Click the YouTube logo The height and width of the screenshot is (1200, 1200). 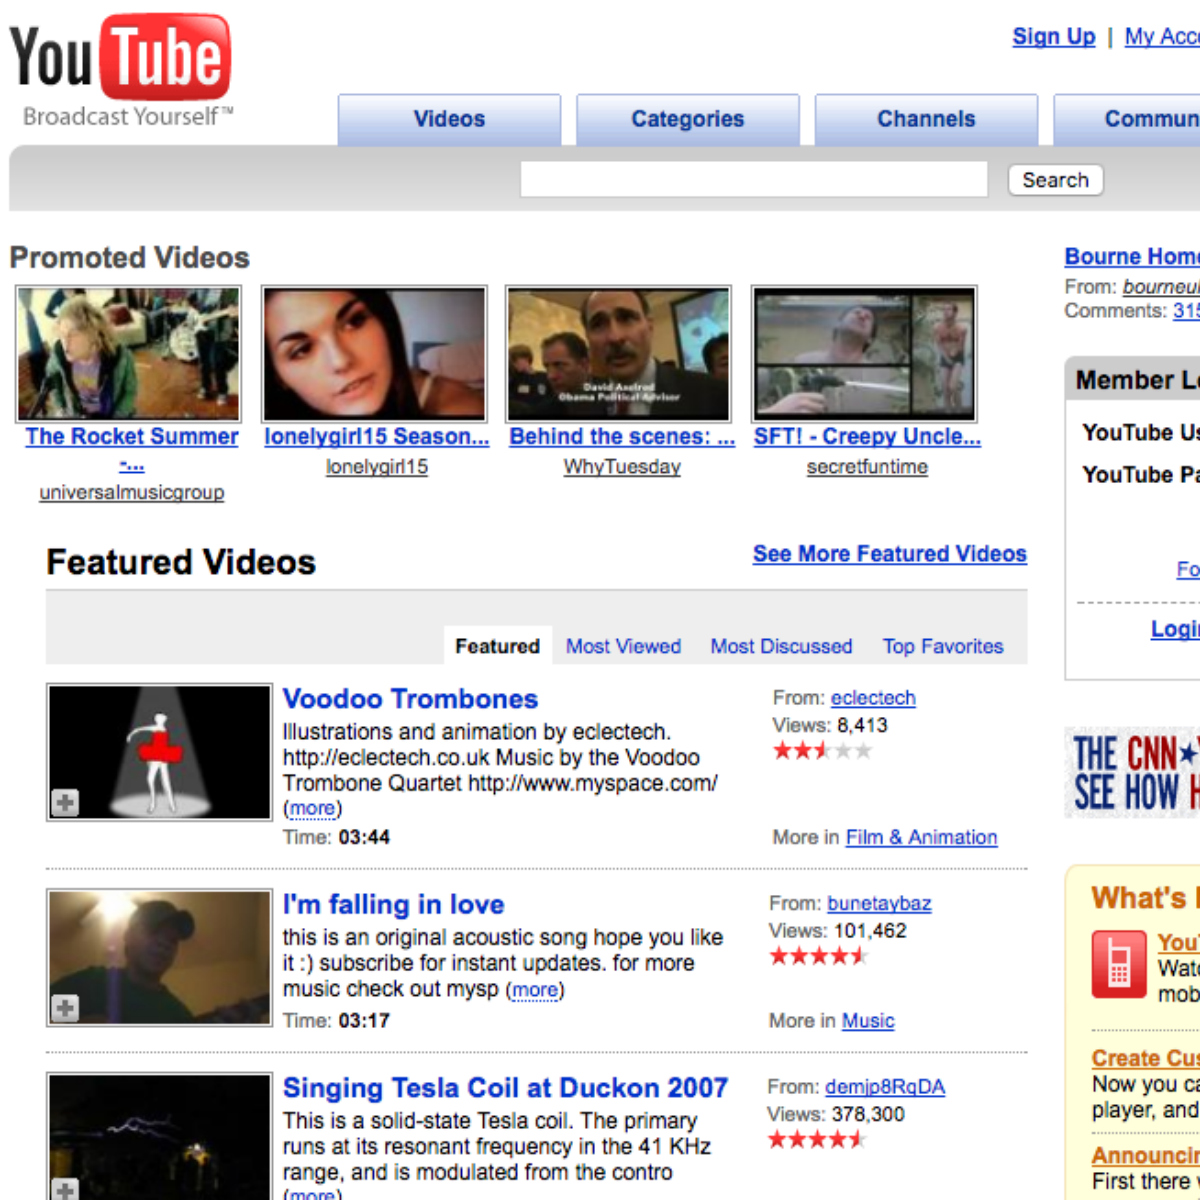(x=120, y=60)
